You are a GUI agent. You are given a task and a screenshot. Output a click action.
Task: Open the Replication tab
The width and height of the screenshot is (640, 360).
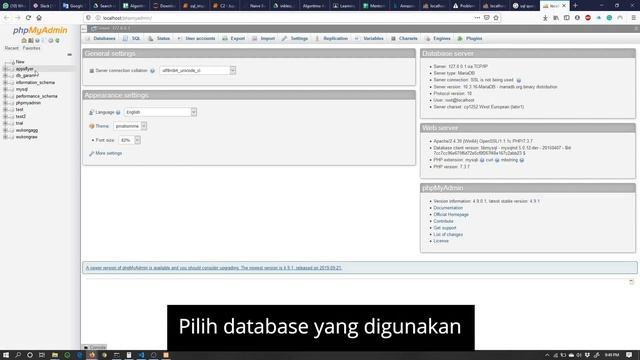click(x=331, y=38)
